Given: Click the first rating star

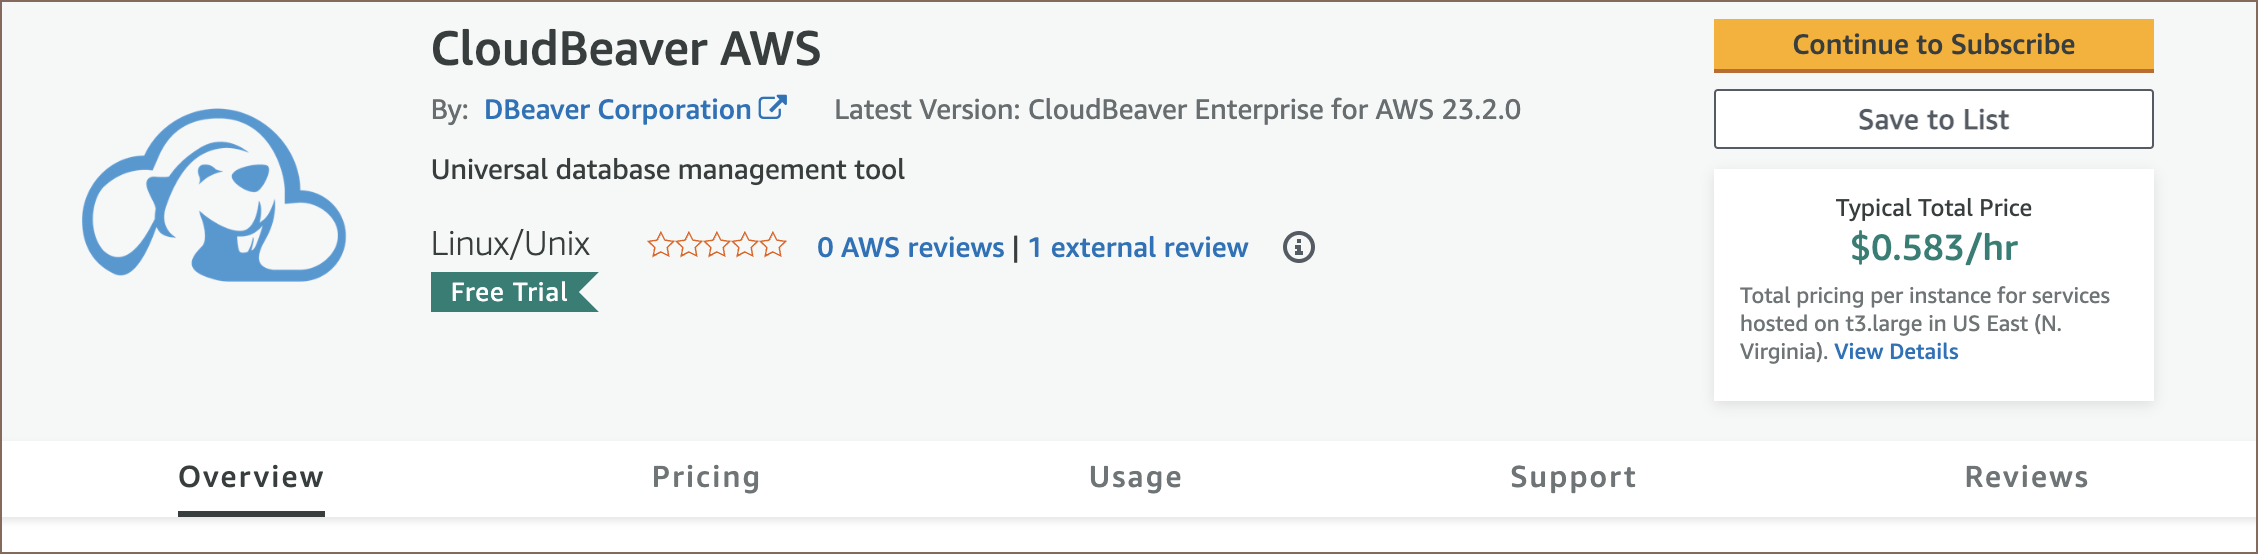Looking at the screenshot, I should tap(661, 245).
